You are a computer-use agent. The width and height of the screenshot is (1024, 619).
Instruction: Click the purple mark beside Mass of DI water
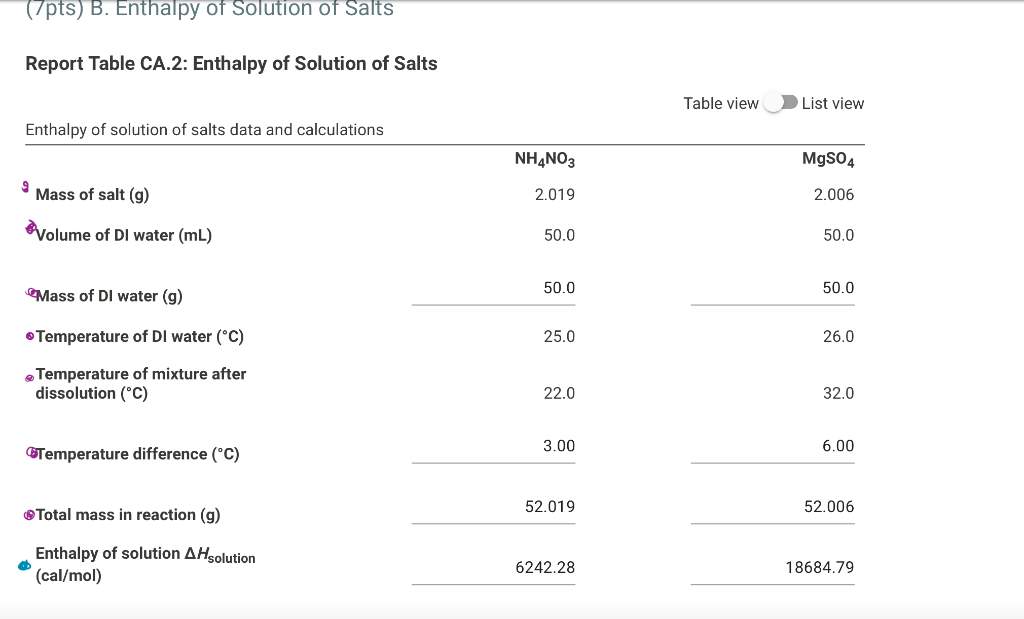30,293
